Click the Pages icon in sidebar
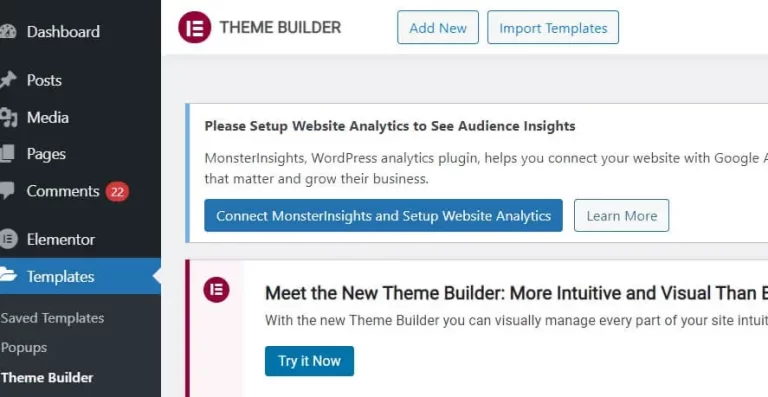The height and width of the screenshot is (397, 768). [7, 154]
